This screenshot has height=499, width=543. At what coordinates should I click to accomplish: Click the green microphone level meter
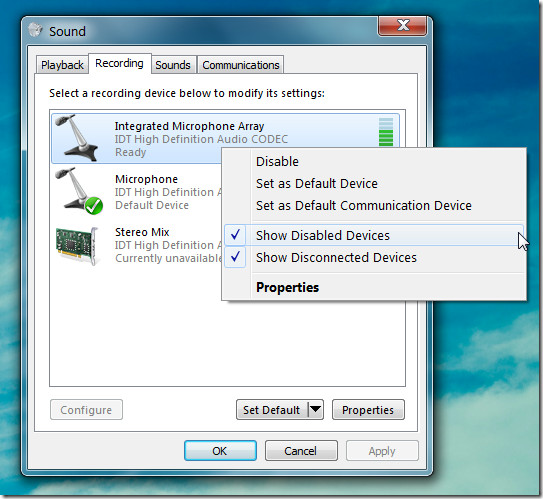pyautogui.click(x=386, y=132)
